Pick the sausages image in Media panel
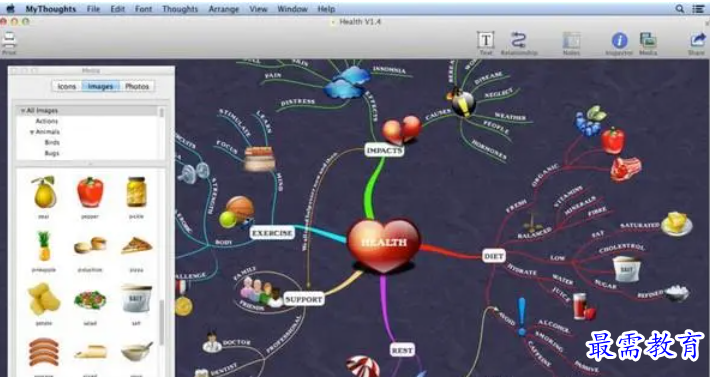Screen dimensions: 710x377 (44, 352)
